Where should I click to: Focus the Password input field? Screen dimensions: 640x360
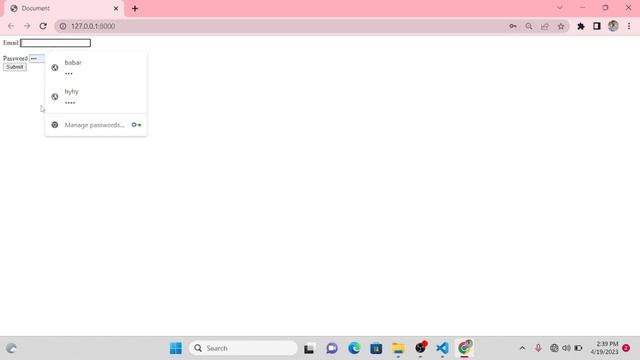(x=37, y=58)
